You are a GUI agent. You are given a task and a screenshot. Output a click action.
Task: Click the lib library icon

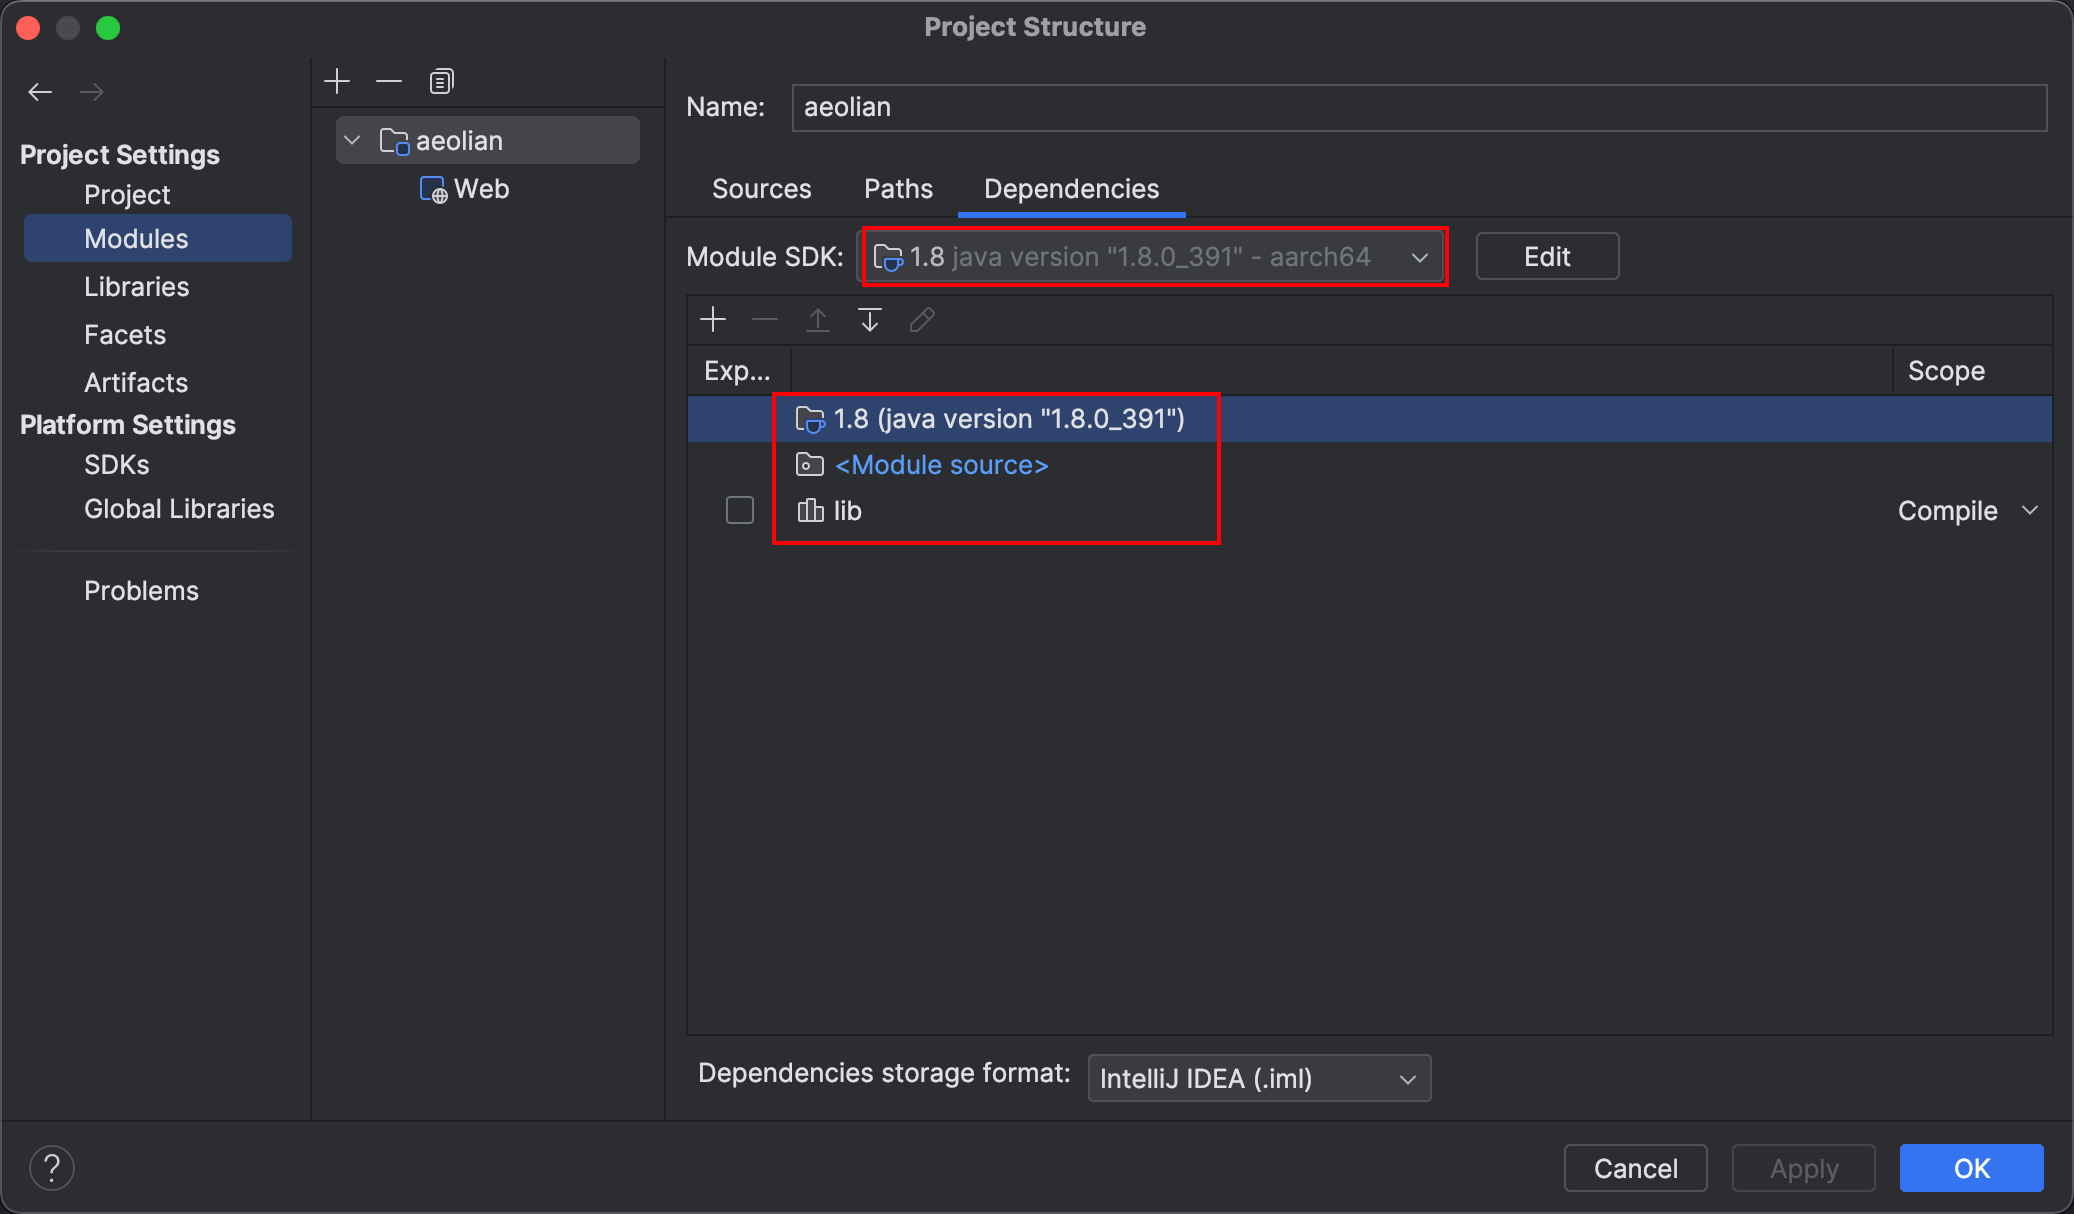pyautogui.click(x=810, y=511)
